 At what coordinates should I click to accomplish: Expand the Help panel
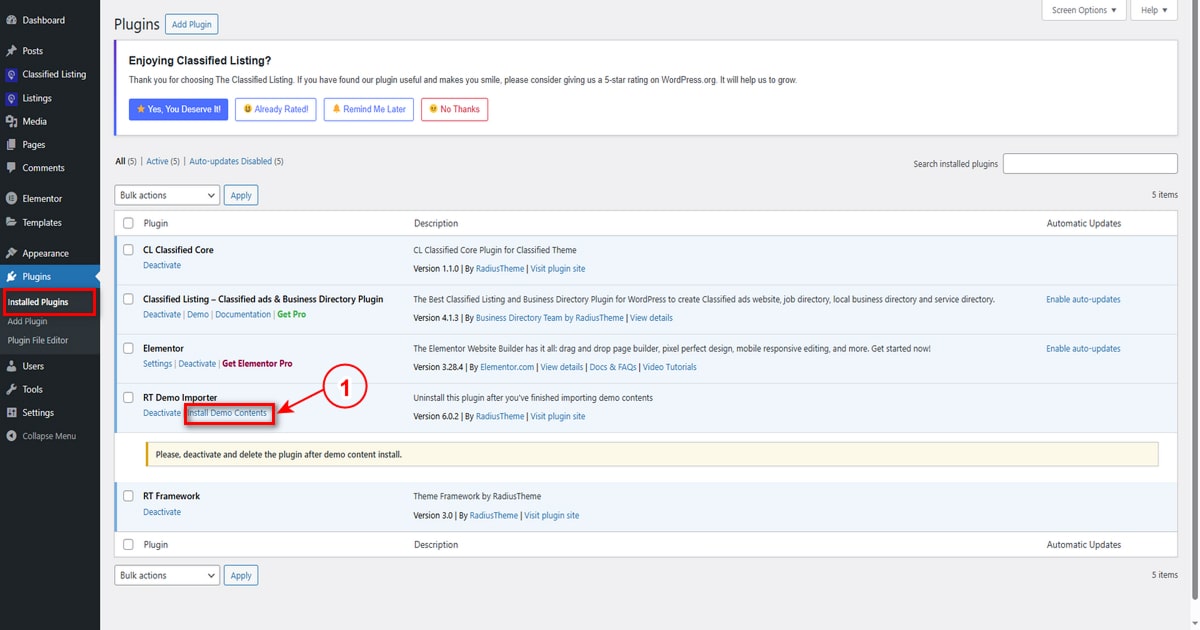[1155, 10]
